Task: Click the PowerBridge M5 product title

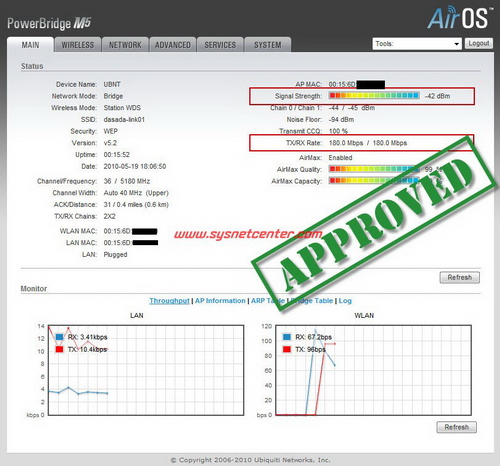Action: [x=49, y=23]
